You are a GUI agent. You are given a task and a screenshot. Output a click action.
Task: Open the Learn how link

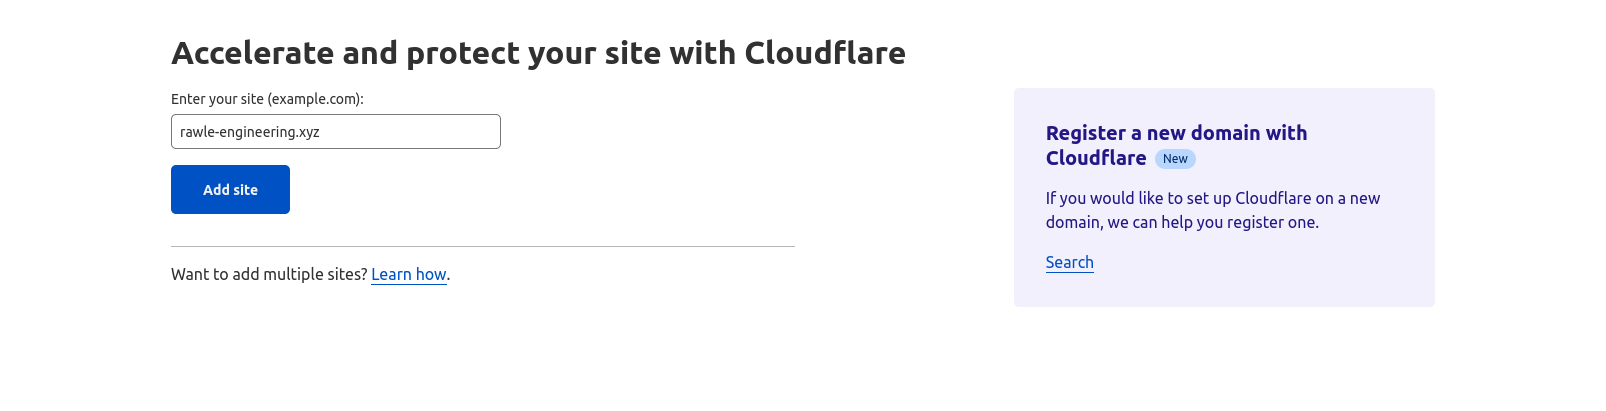[x=408, y=274]
